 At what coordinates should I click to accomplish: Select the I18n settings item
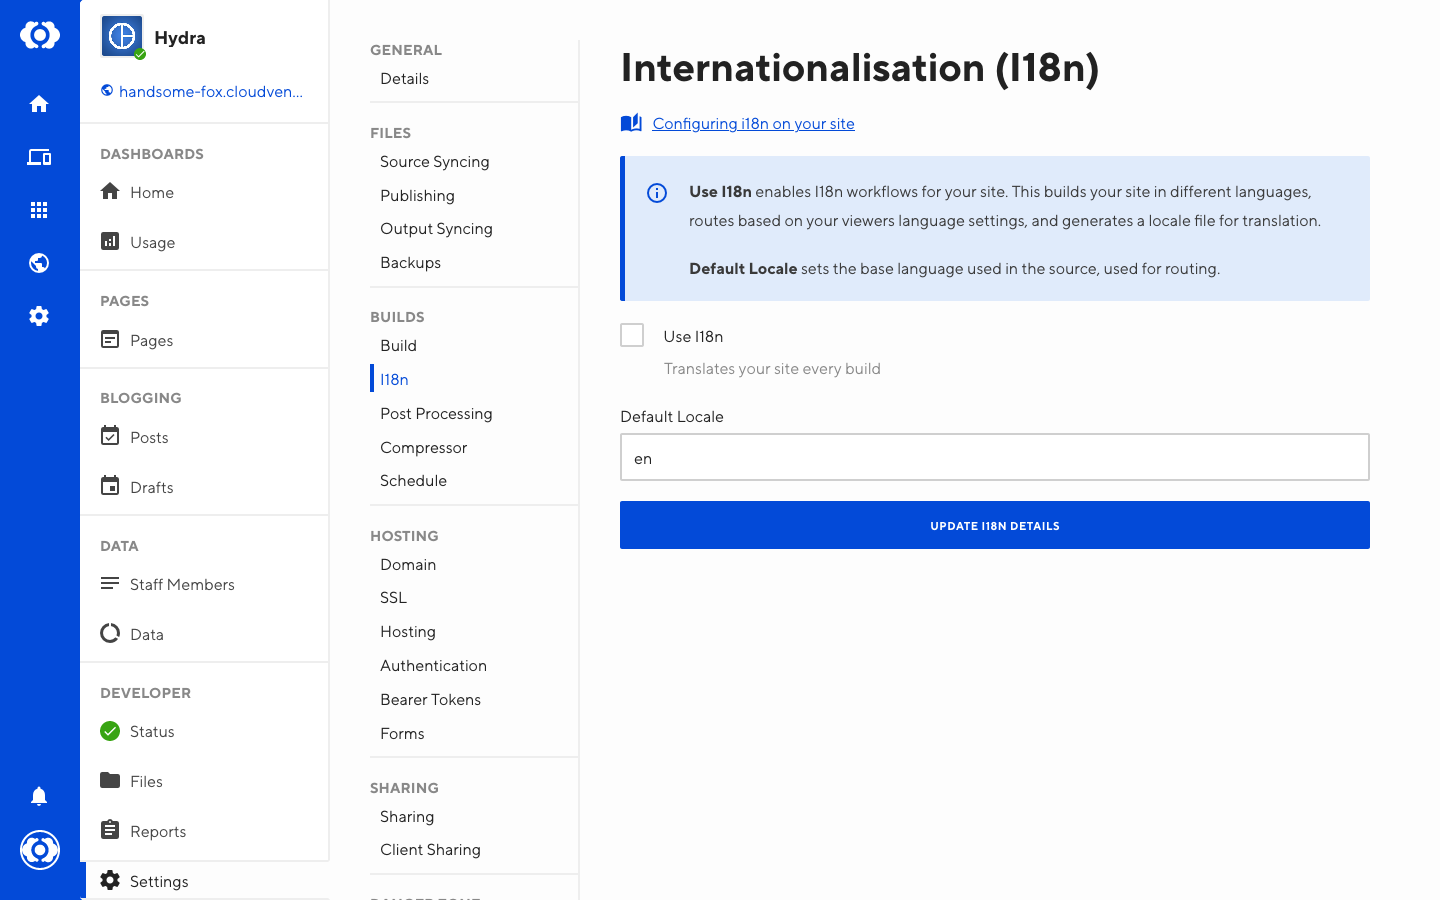click(x=394, y=380)
